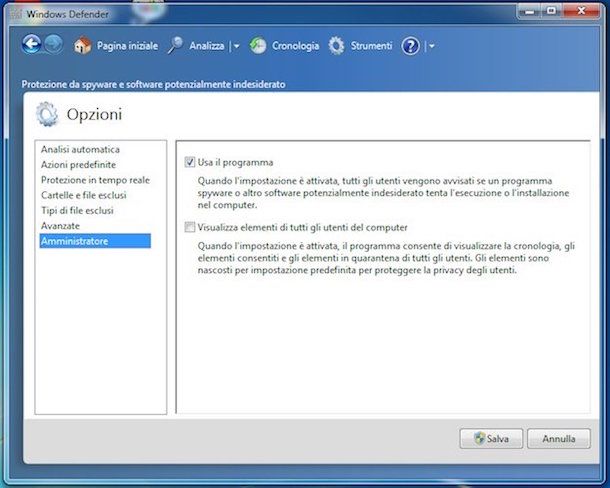Screen dimensions: 610x488
Task: Open Pagina iniziale from the toolbar
Action: click(x=127, y=46)
